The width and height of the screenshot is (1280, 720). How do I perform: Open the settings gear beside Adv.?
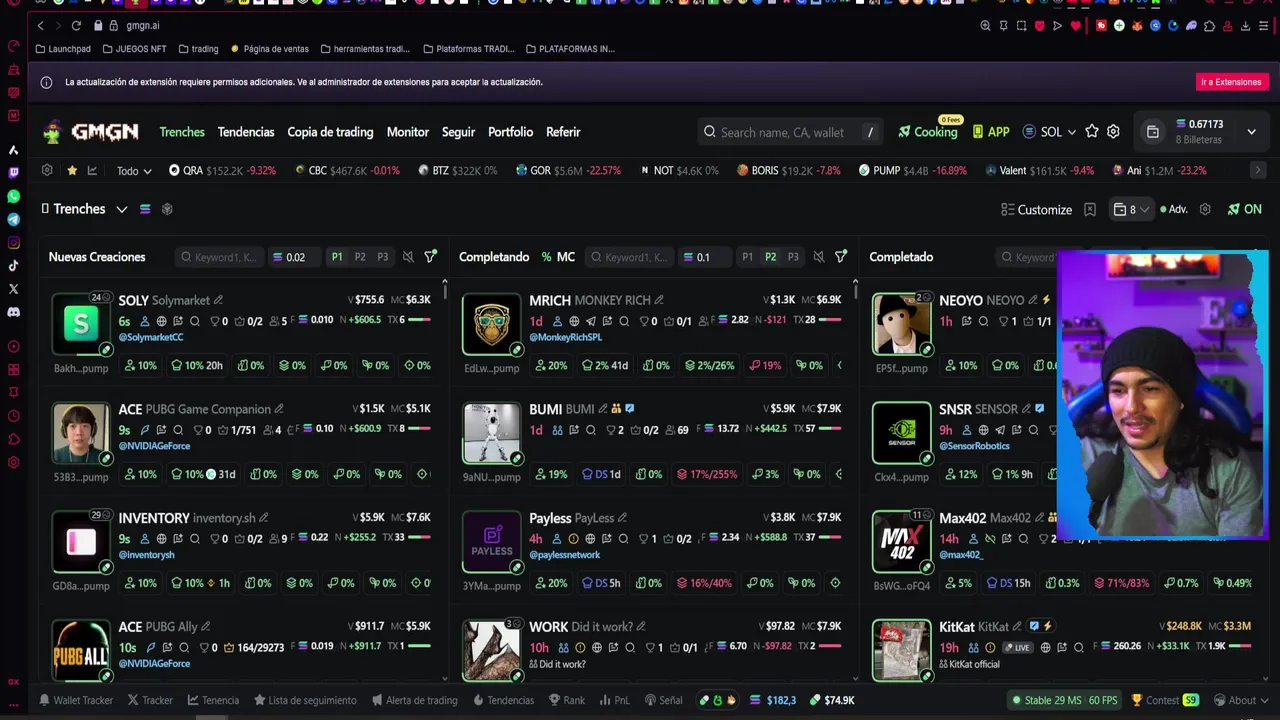click(1205, 209)
